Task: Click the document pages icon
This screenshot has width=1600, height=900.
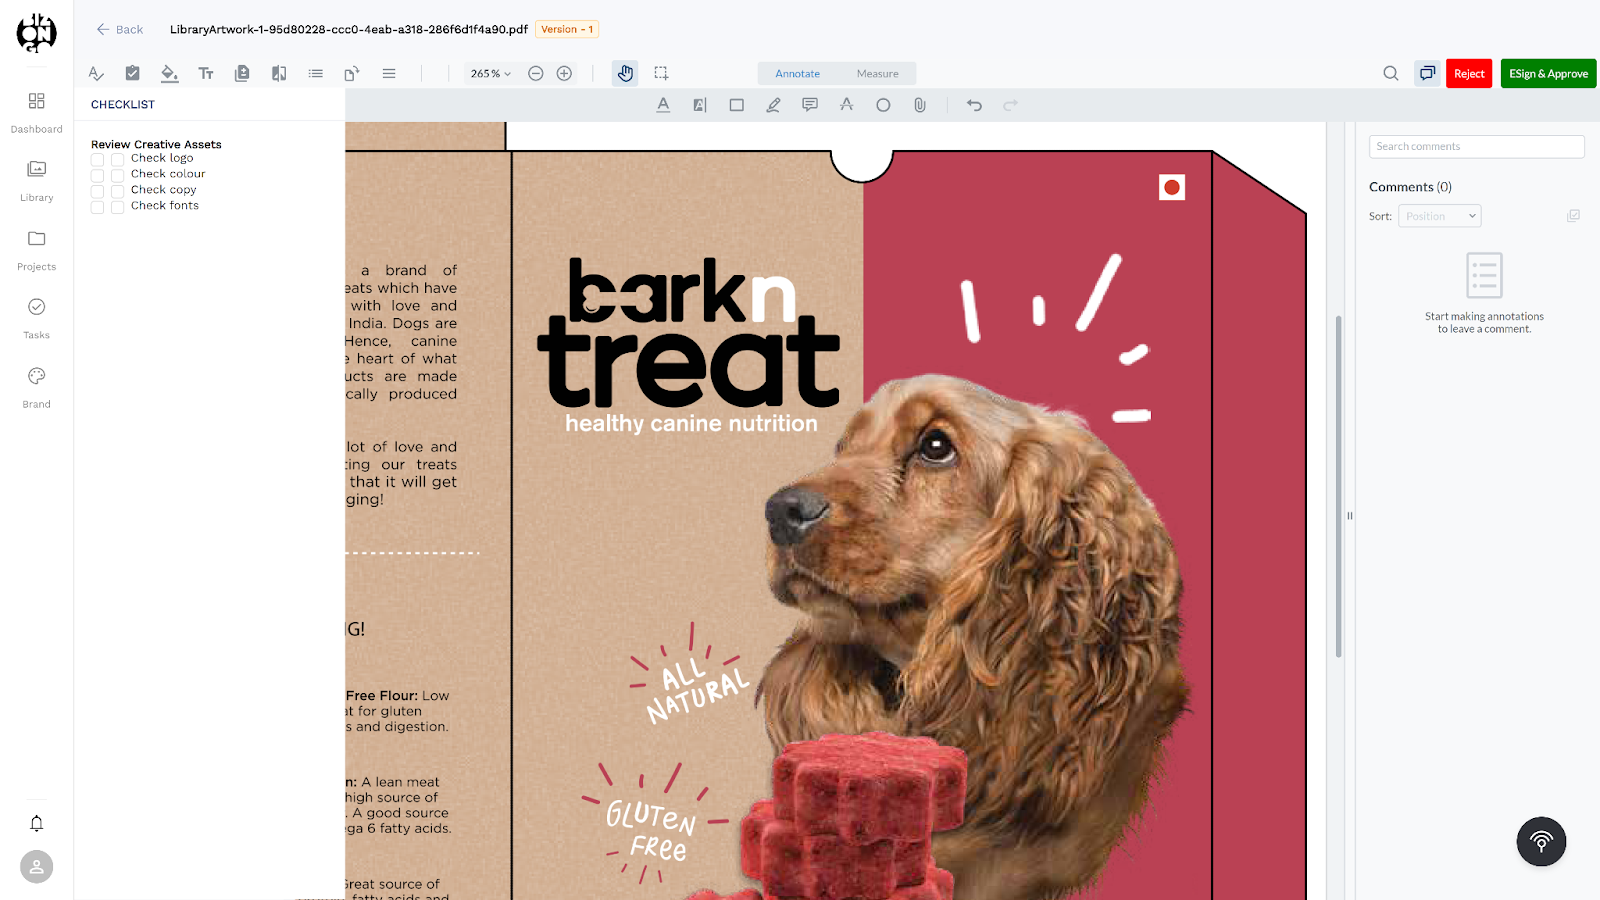Action: coord(242,73)
